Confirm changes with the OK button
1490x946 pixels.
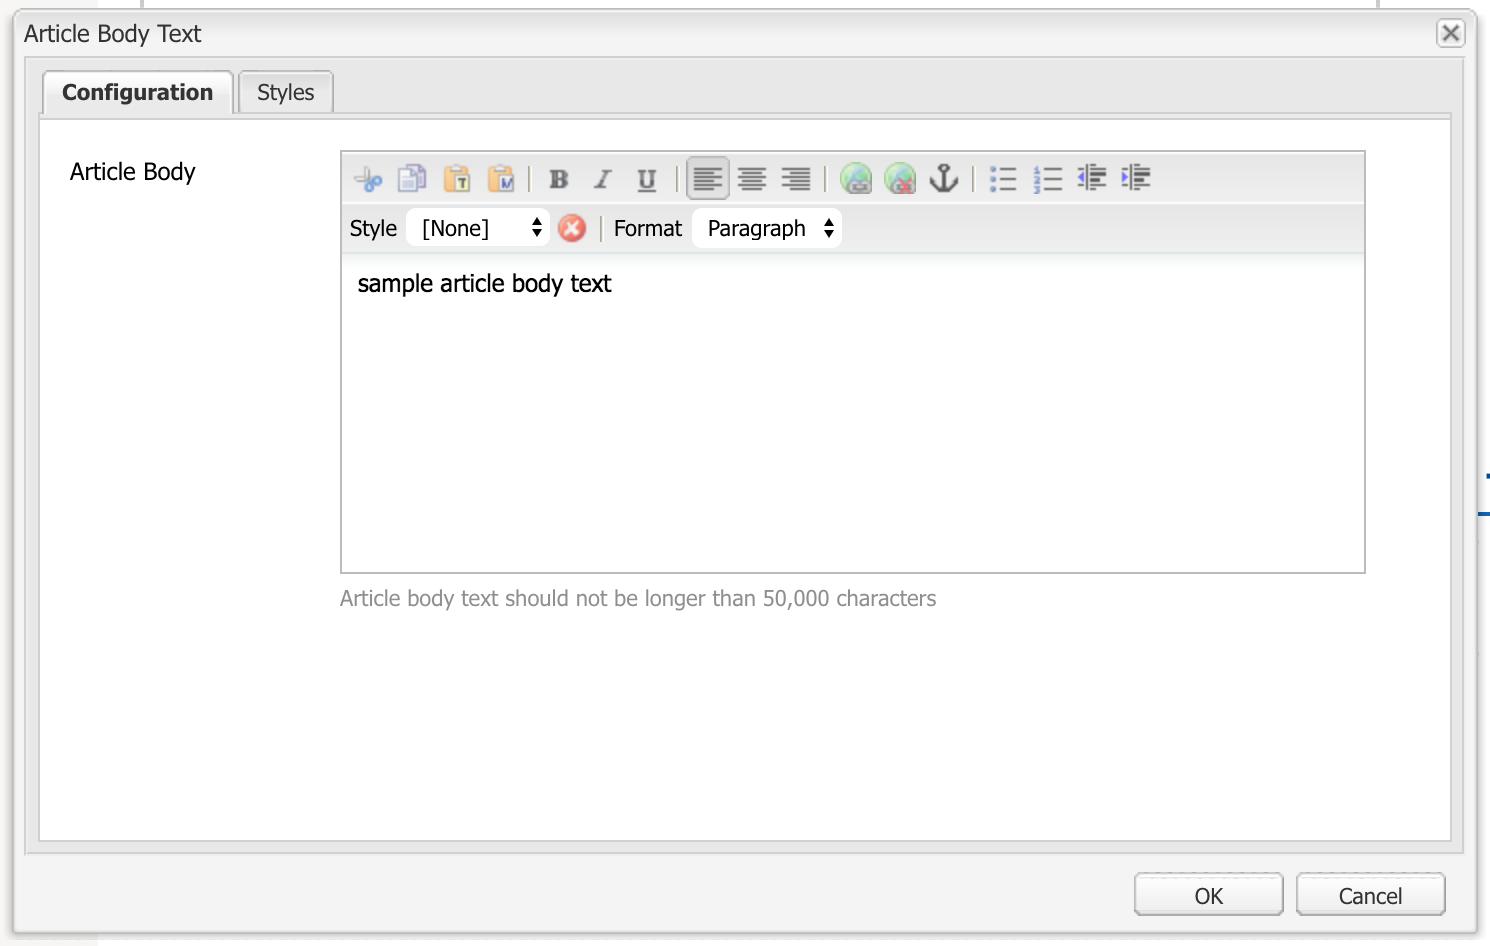(x=1207, y=895)
